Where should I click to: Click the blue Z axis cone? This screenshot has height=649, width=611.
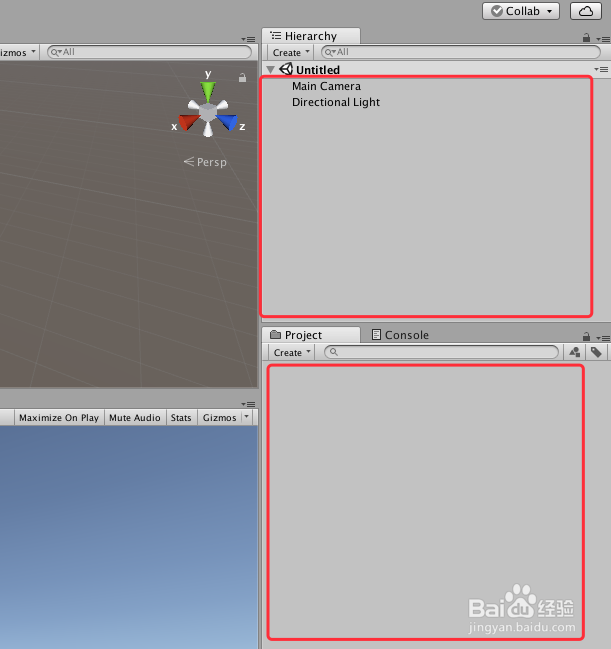[227, 123]
